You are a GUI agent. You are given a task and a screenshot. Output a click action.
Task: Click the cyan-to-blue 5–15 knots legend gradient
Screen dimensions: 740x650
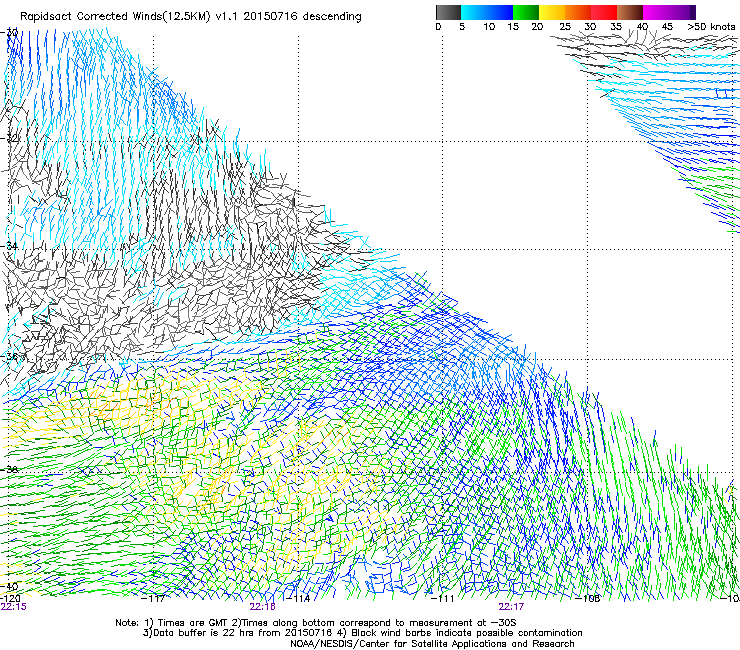[487, 12]
